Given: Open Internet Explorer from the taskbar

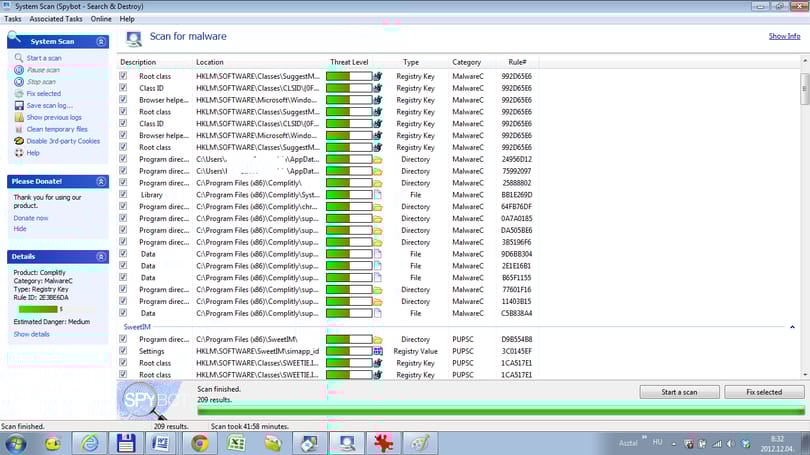Looking at the screenshot, I should pyautogui.click(x=89, y=444).
